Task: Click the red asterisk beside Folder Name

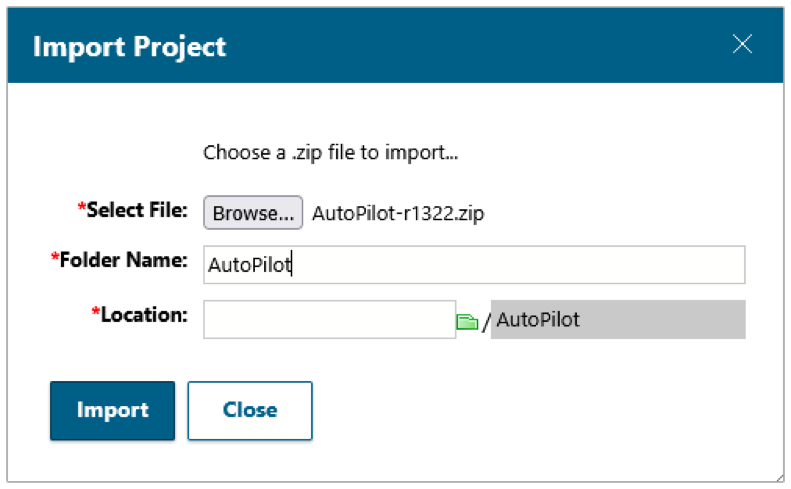Action: tap(54, 258)
